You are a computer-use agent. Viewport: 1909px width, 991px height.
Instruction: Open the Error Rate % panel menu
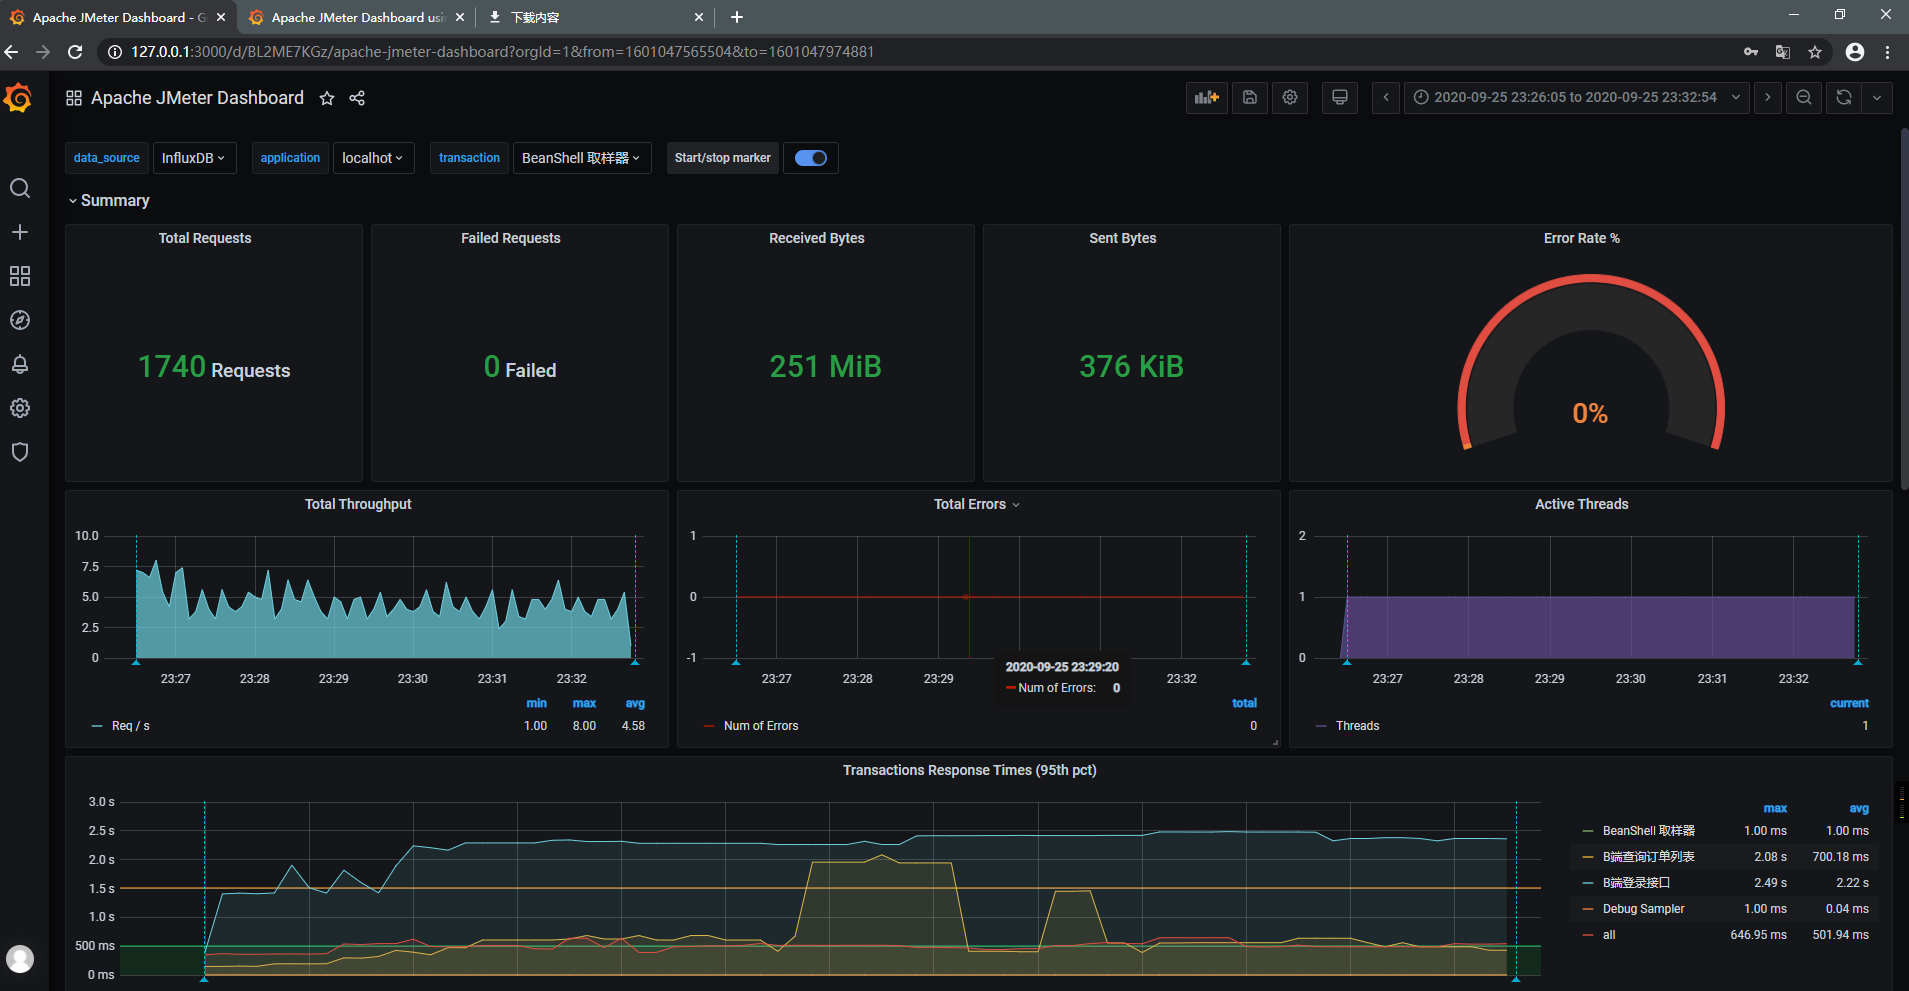pos(1581,238)
